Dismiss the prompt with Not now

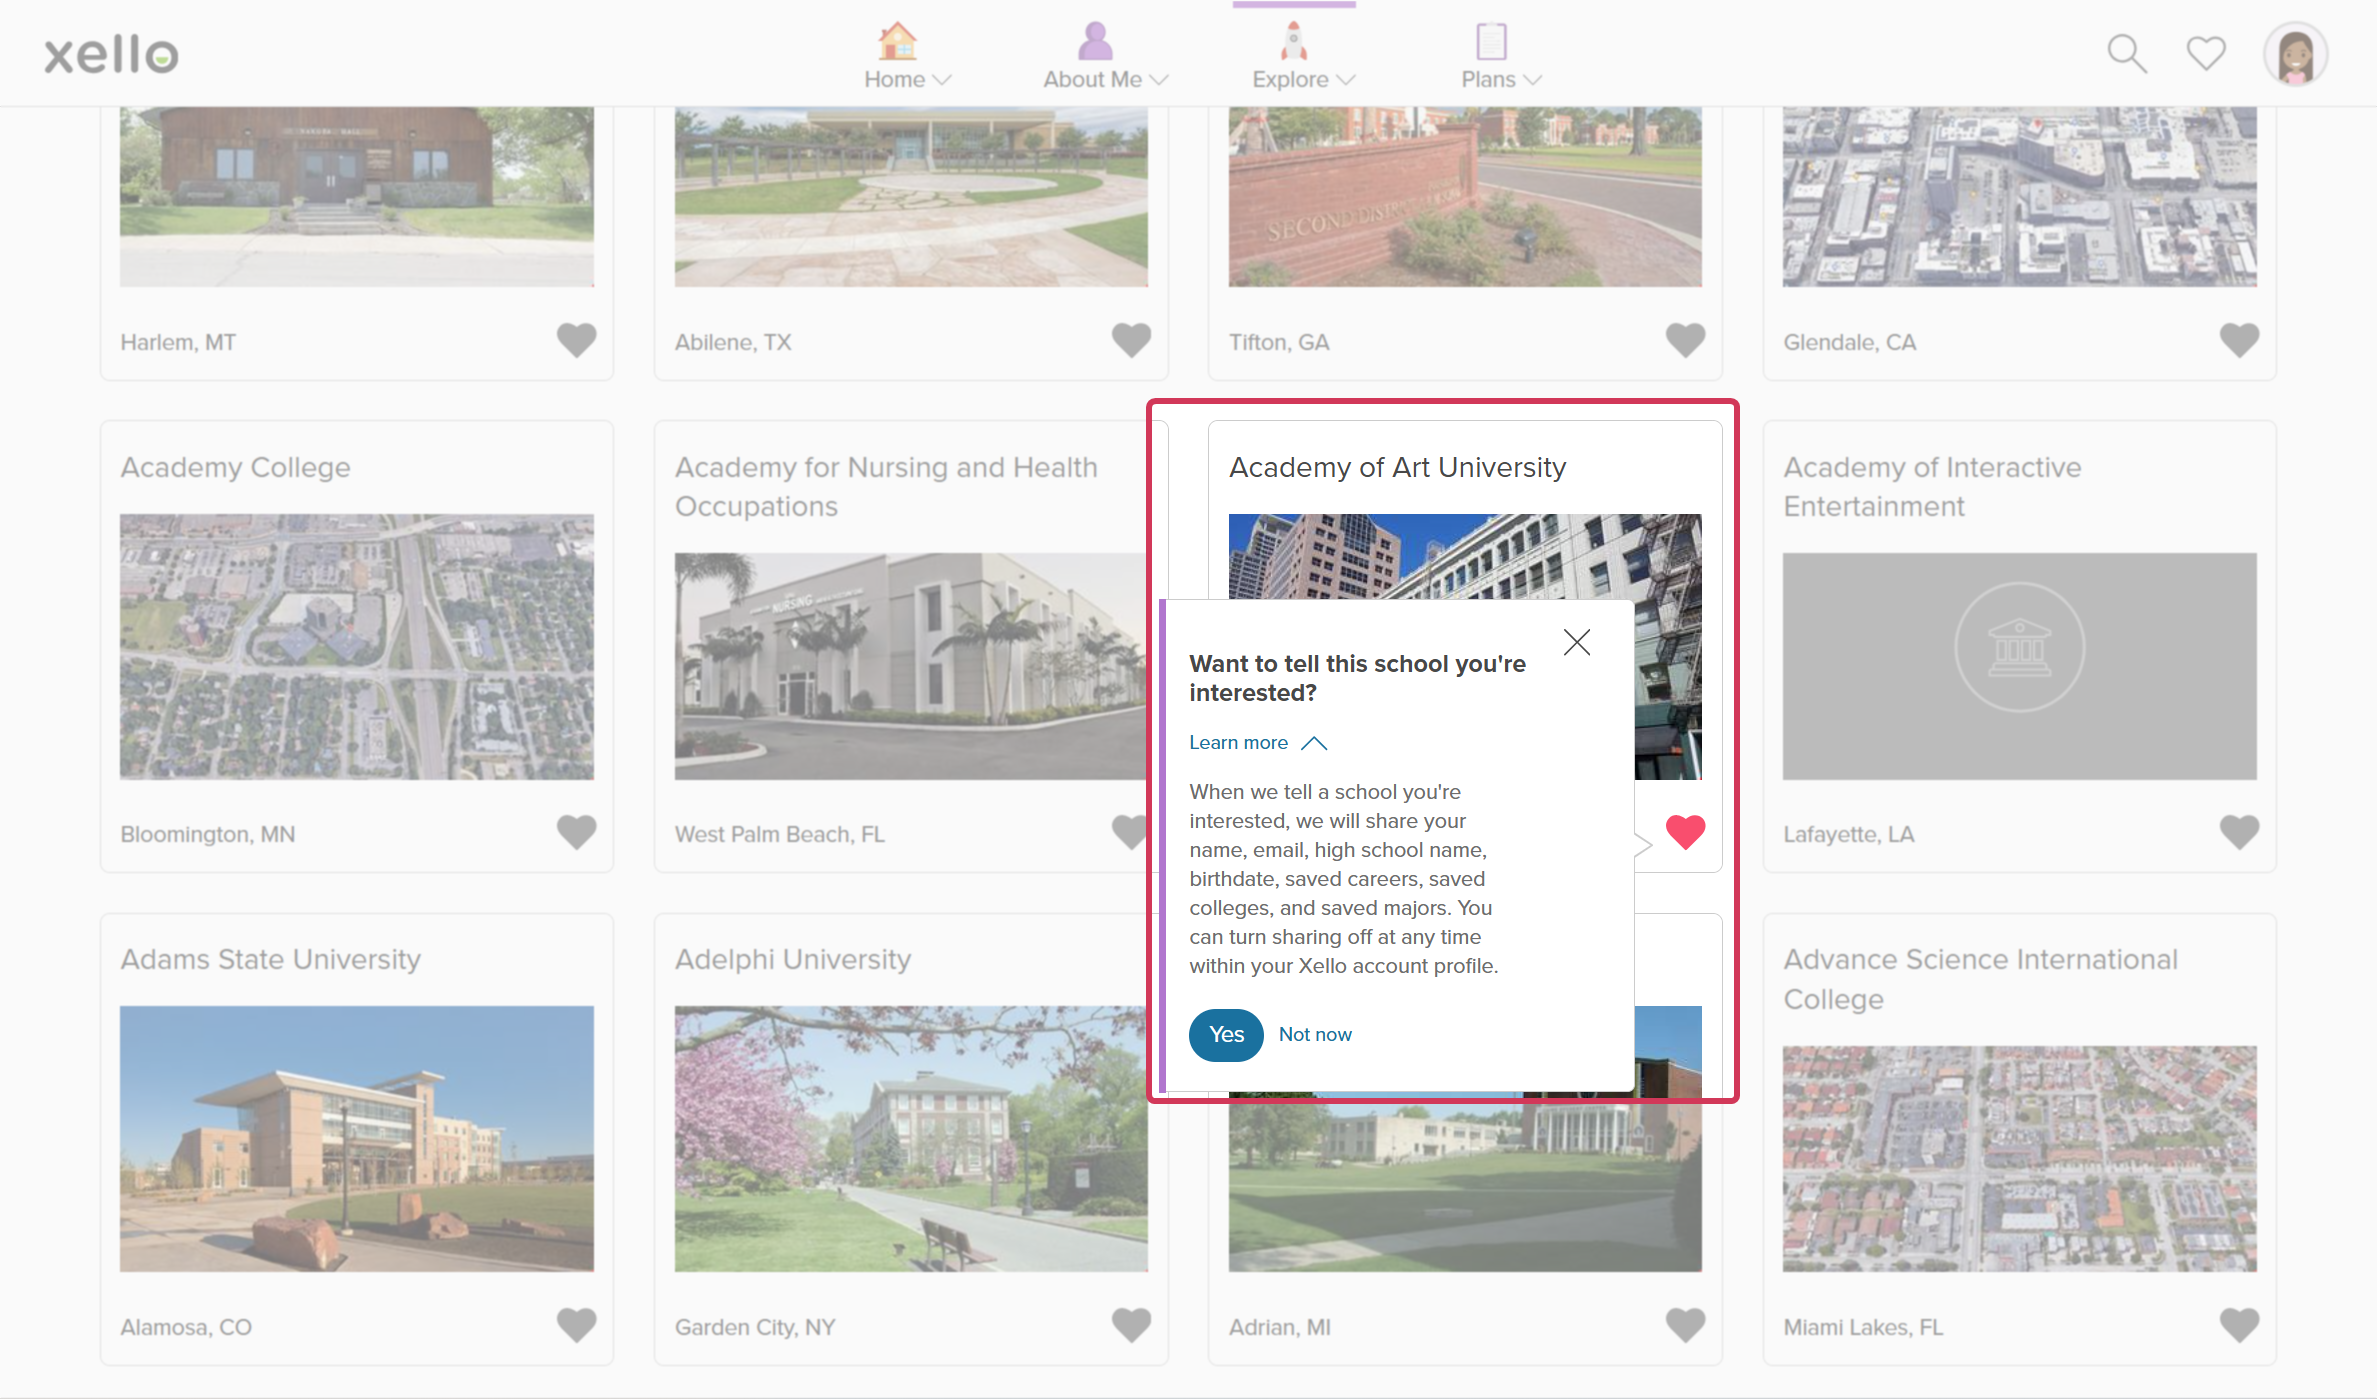click(x=1315, y=1035)
